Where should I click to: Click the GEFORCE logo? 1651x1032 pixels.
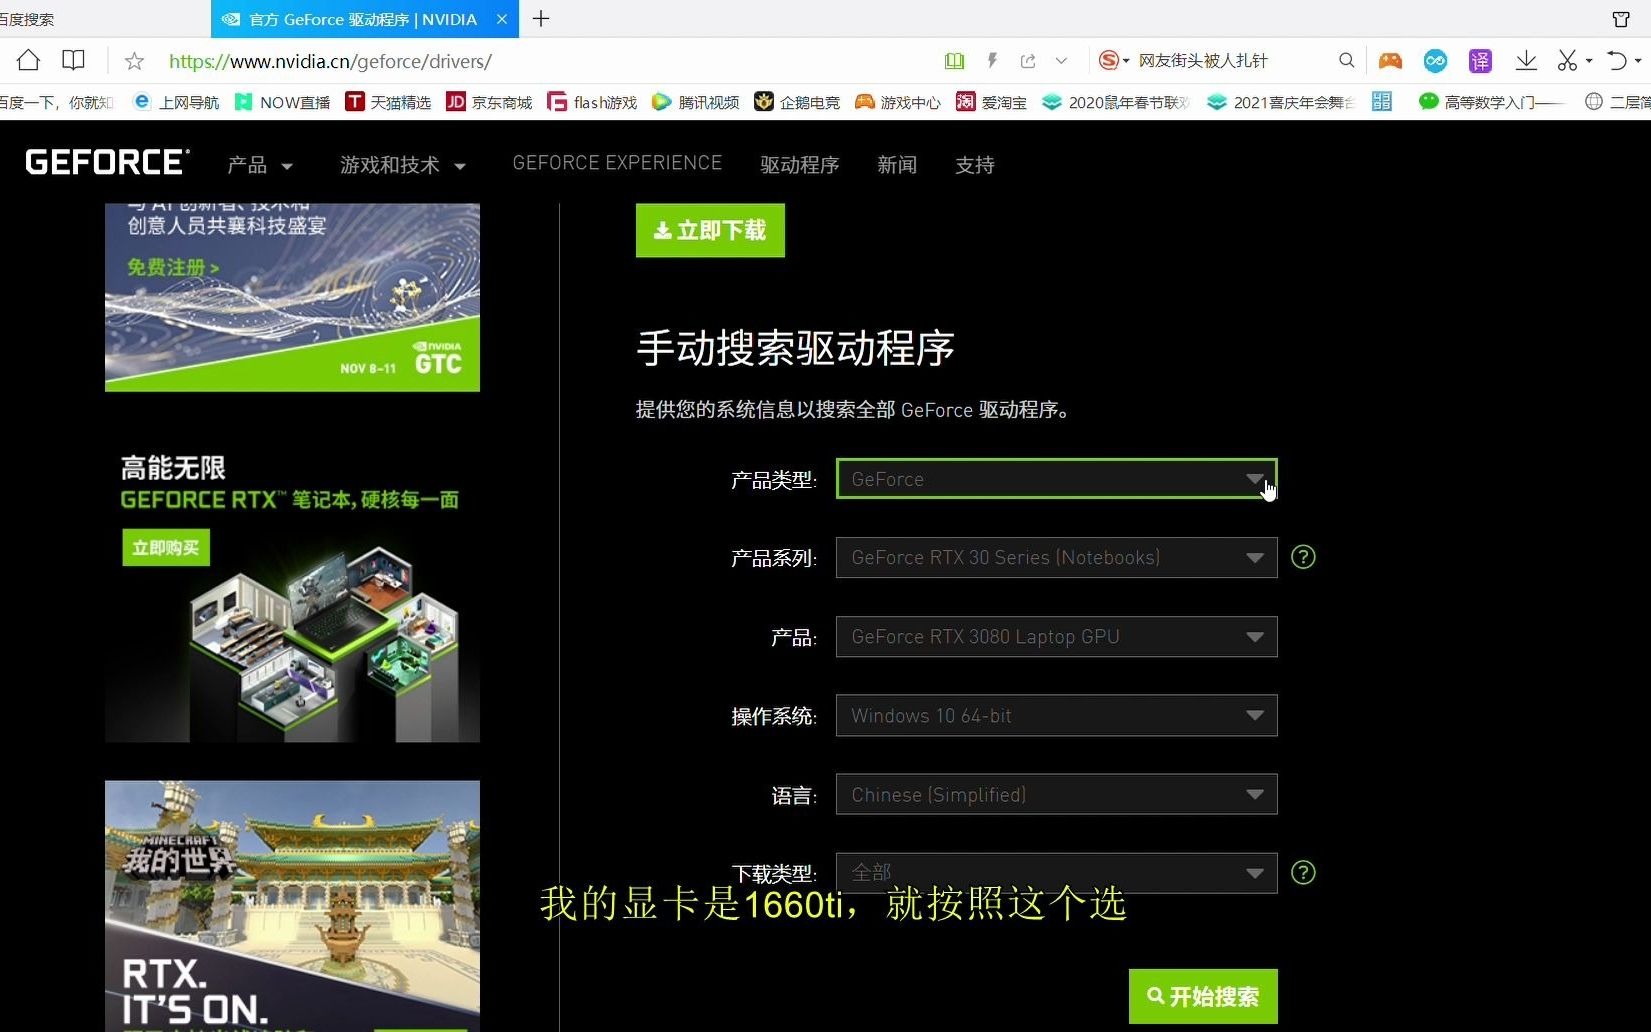[107, 162]
